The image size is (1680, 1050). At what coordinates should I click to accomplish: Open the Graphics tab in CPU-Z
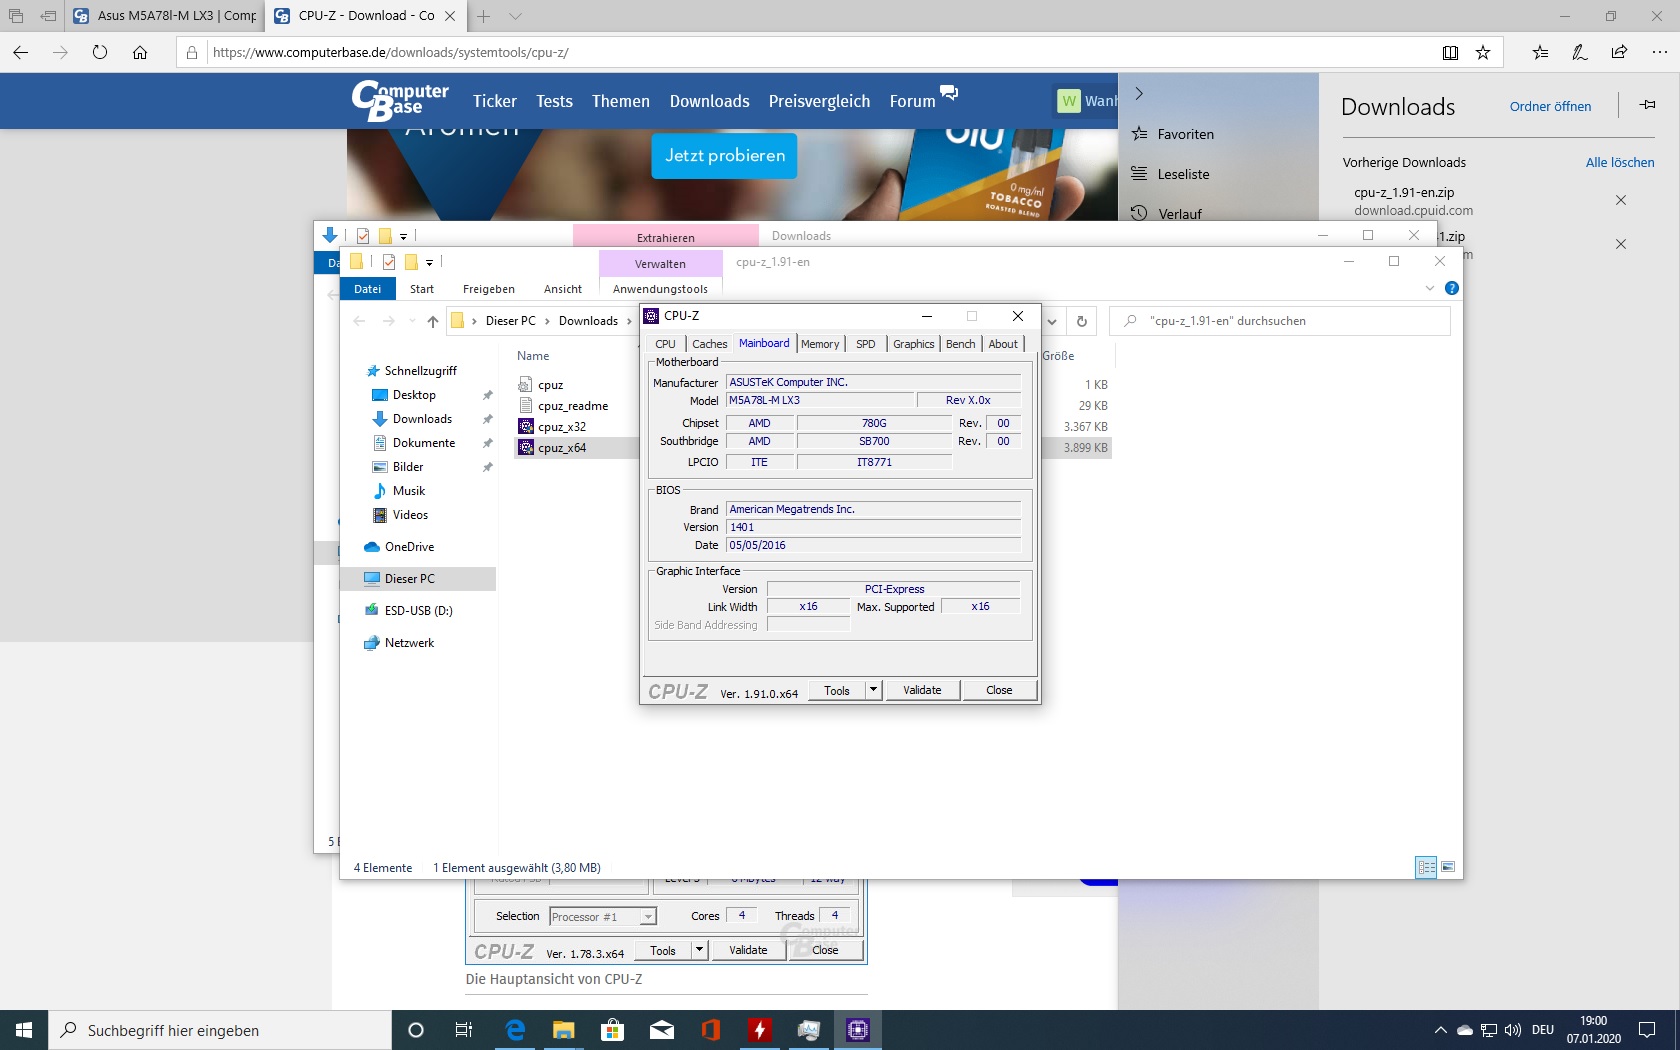(913, 344)
